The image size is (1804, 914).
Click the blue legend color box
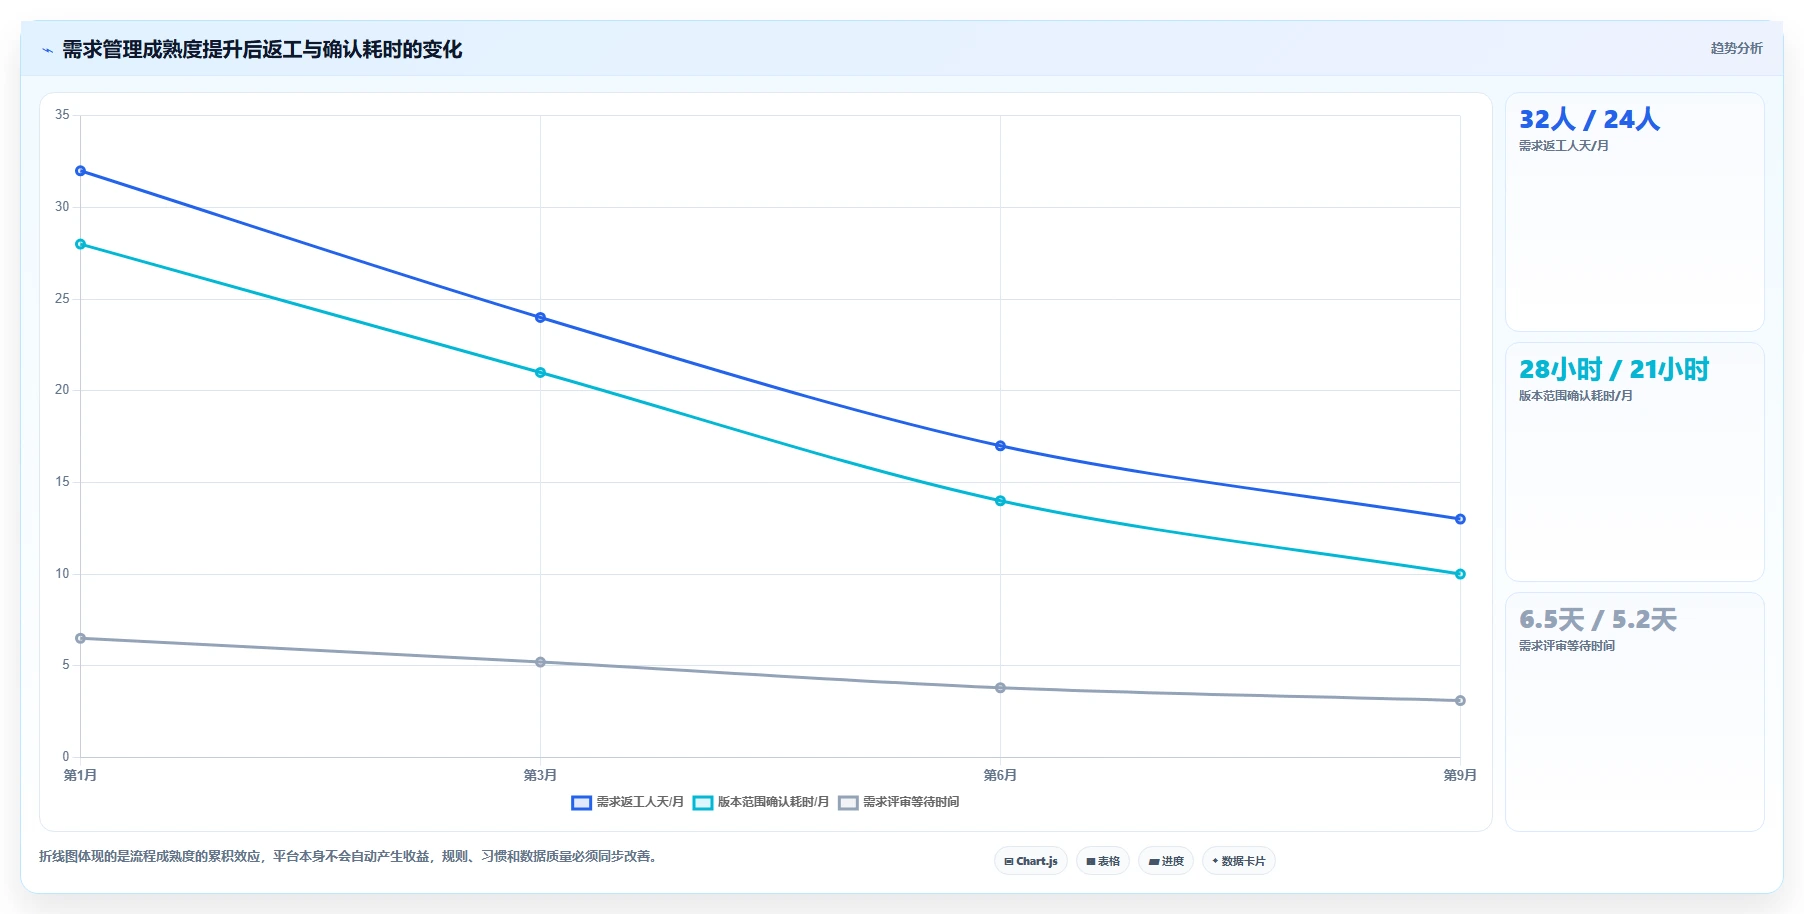pos(581,802)
